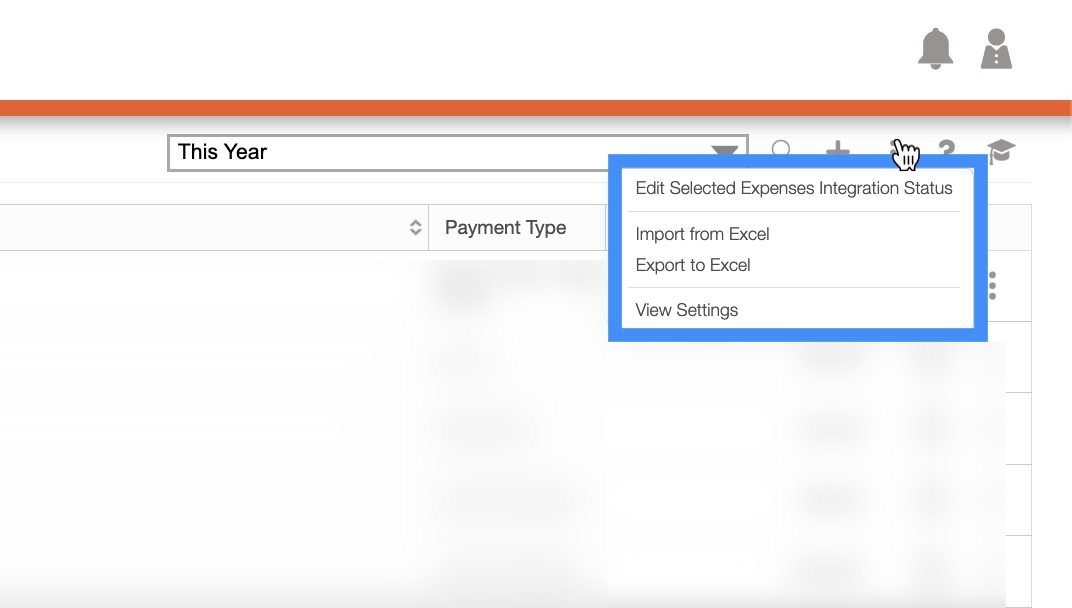Click the more actions icon under cursor
1072x608 pixels.
click(x=896, y=150)
